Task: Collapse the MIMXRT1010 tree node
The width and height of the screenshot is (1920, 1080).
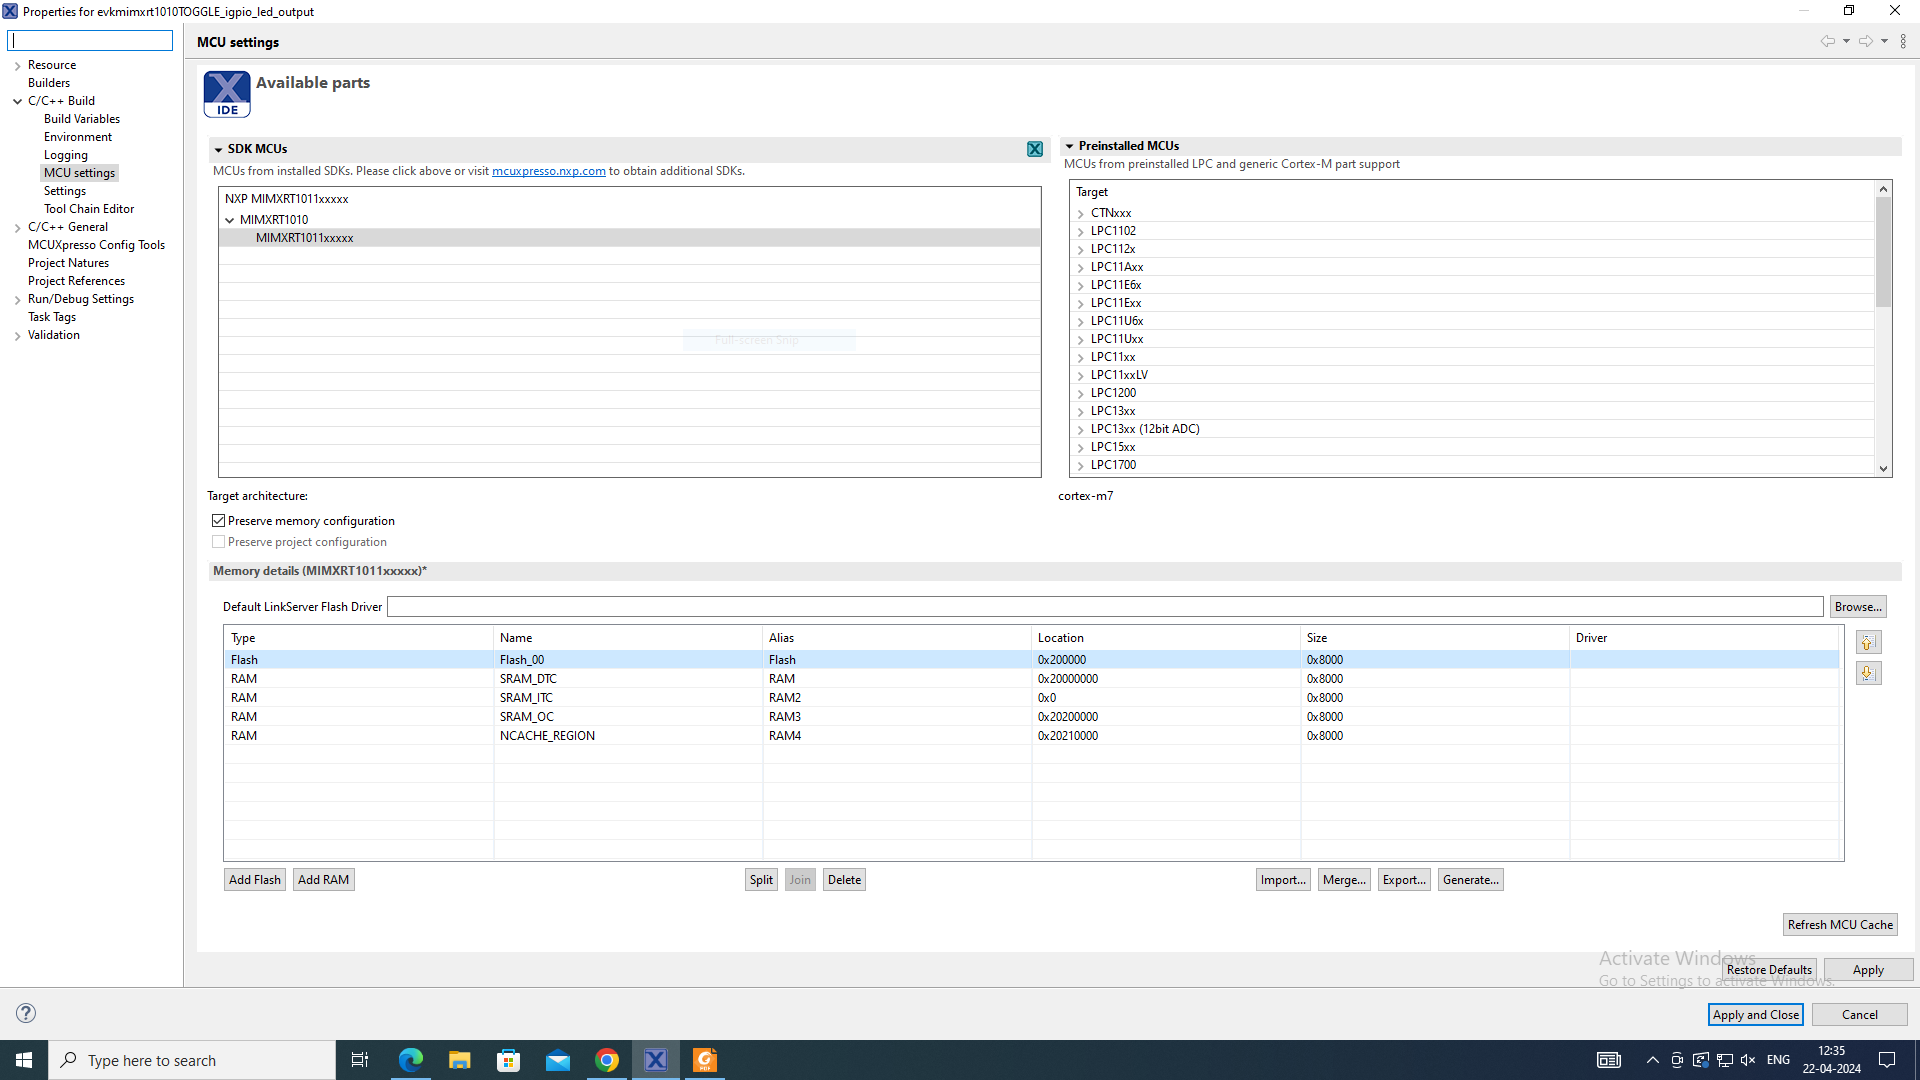Action: (x=230, y=220)
